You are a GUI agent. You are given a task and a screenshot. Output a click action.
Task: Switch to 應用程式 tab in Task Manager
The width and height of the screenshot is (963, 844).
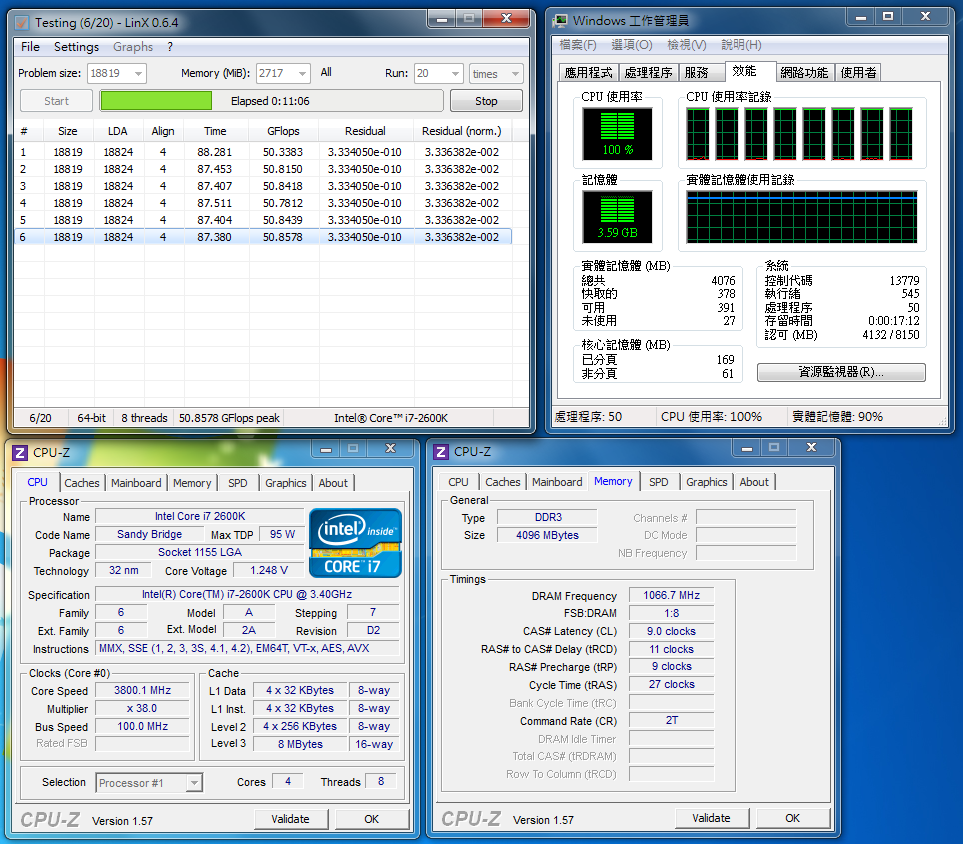[x=588, y=72]
